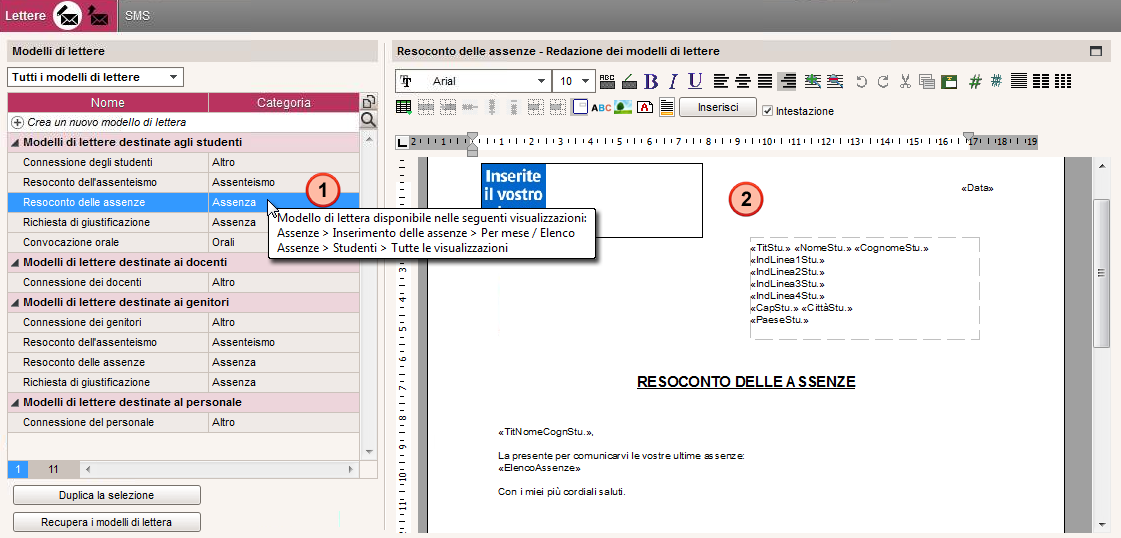Toggle the Intestazione checkbox
Screen dimensions: 1121x538
click(x=768, y=111)
